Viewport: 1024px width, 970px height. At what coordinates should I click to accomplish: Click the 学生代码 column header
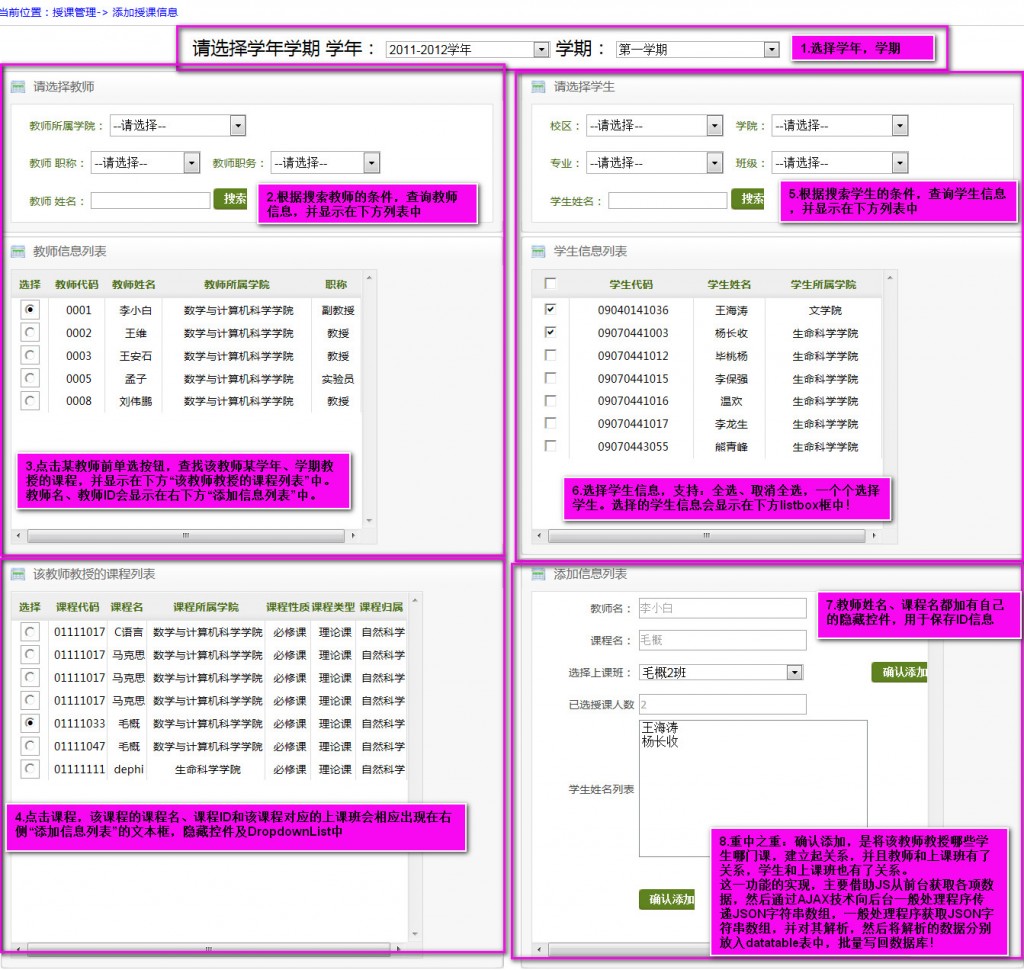pos(631,284)
